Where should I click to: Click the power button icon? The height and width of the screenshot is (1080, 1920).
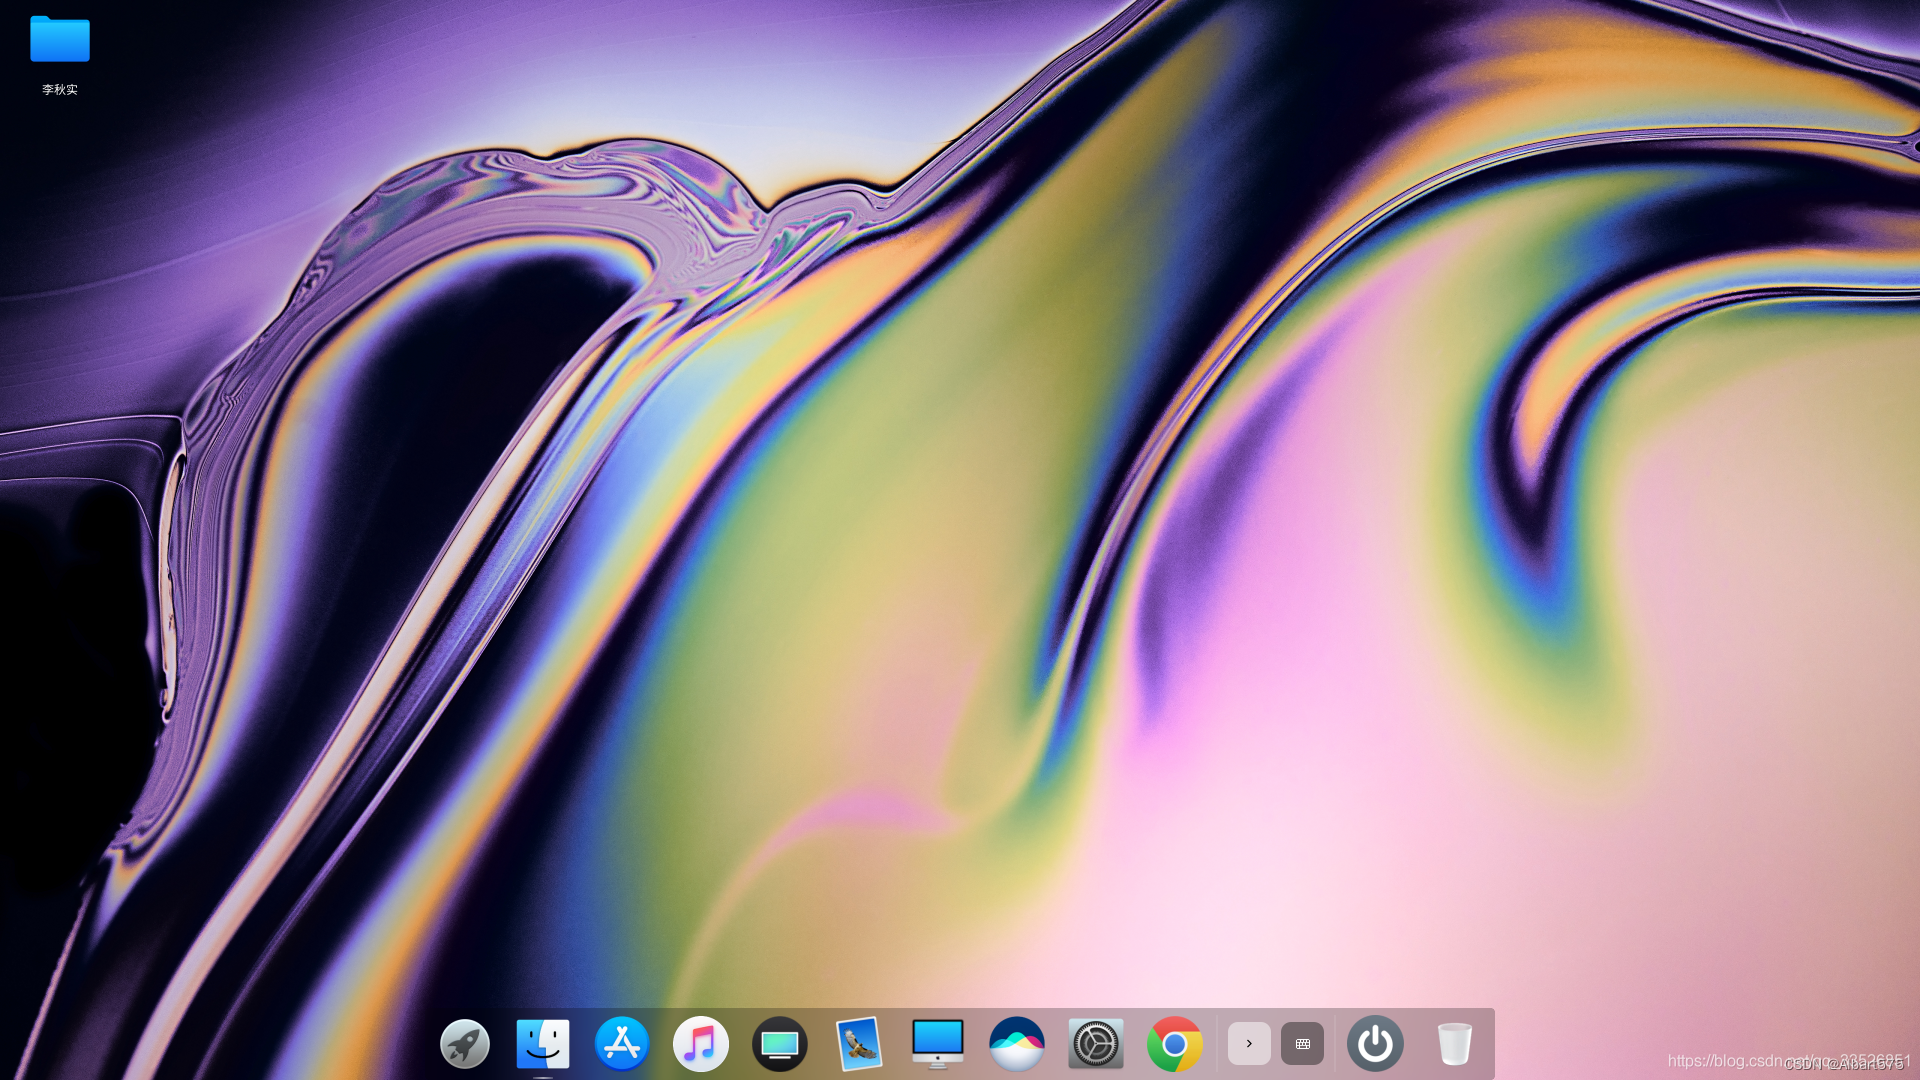[x=1375, y=1044]
